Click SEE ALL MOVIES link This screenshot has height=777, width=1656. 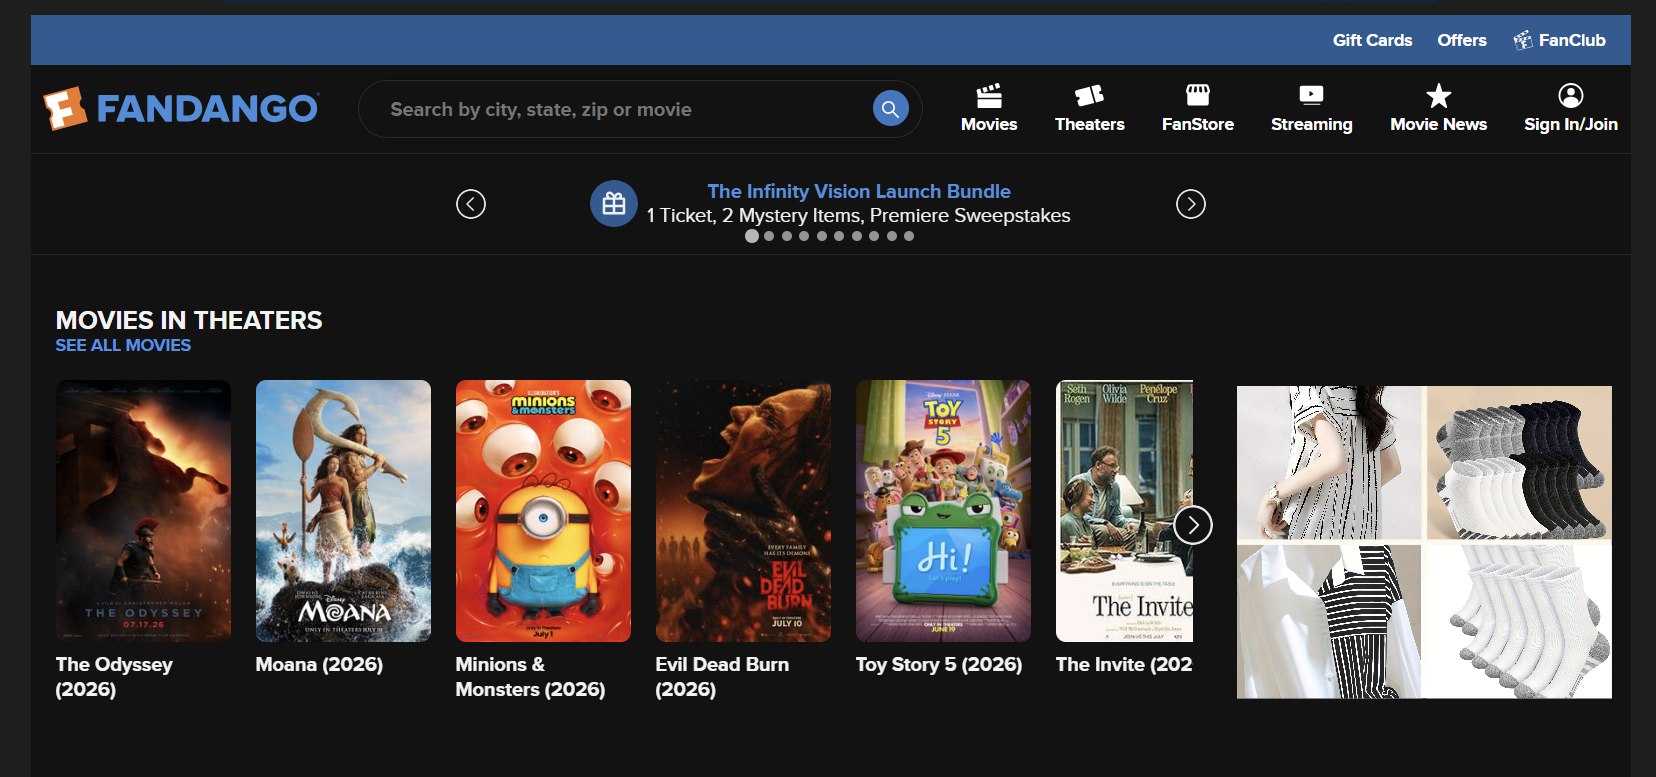123,345
